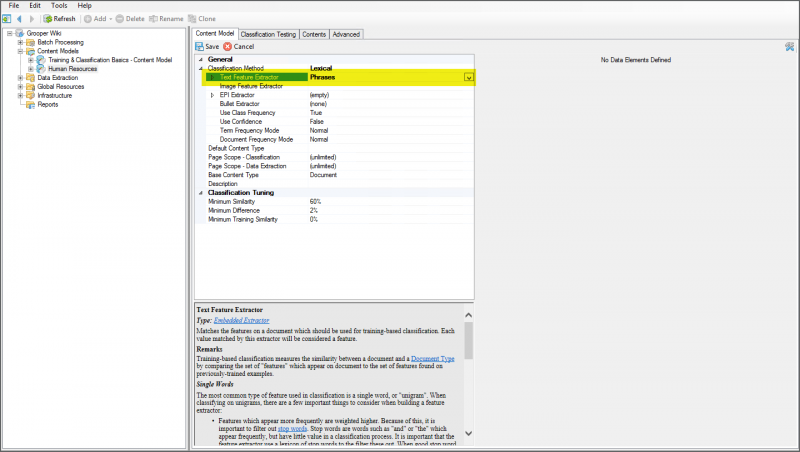Open the Document Type help link
800x452 pixels.
433,359
